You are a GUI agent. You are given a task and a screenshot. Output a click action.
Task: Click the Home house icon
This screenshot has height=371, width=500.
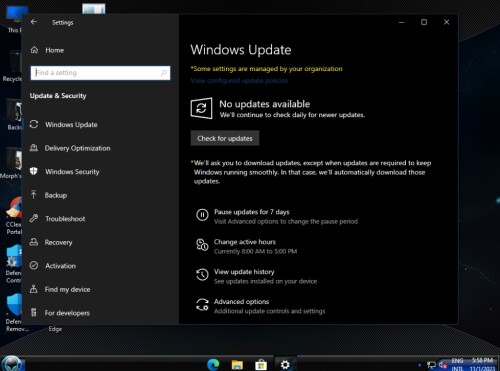click(x=34, y=50)
